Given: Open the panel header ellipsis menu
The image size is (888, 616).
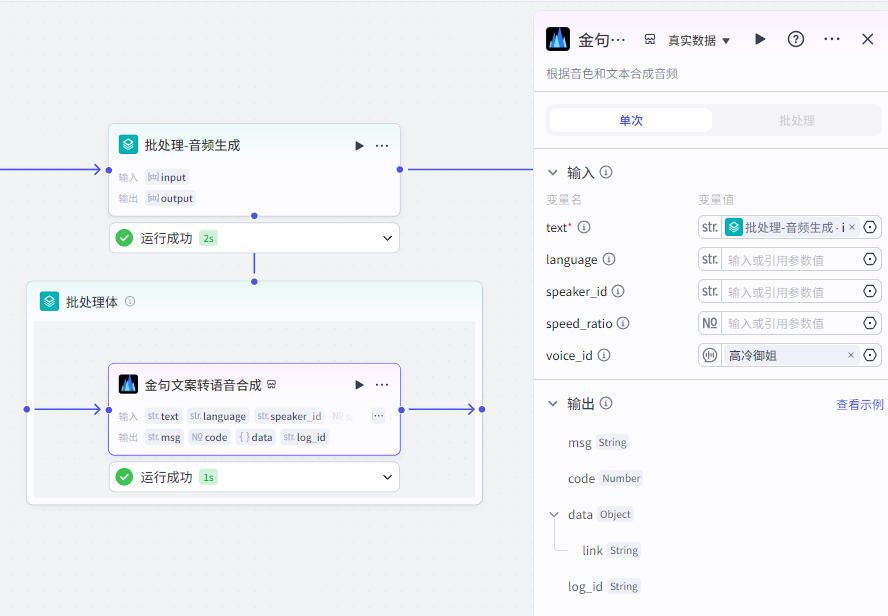Looking at the screenshot, I should point(832,39).
